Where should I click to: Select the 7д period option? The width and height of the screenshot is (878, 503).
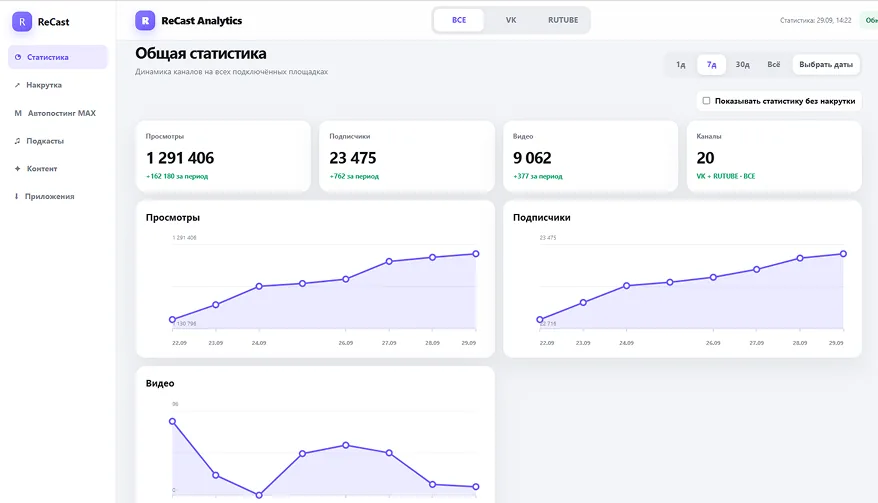coord(711,64)
